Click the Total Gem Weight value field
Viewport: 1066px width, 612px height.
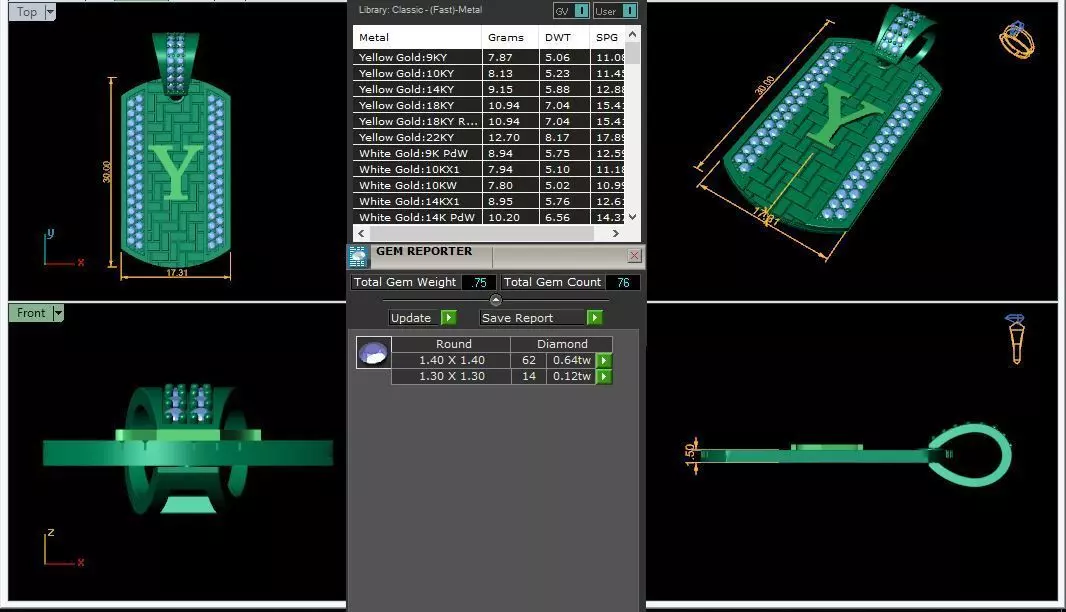tap(479, 282)
